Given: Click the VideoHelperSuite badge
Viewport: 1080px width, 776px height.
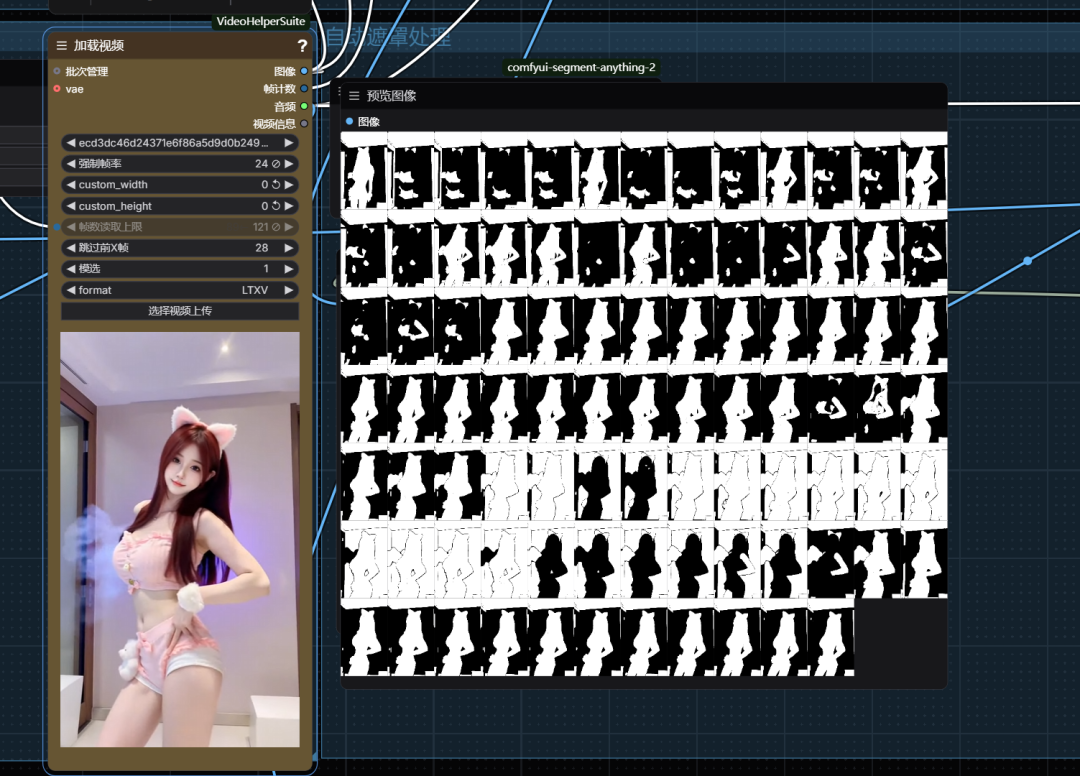Looking at the screenshot, I should pos(260,21).
